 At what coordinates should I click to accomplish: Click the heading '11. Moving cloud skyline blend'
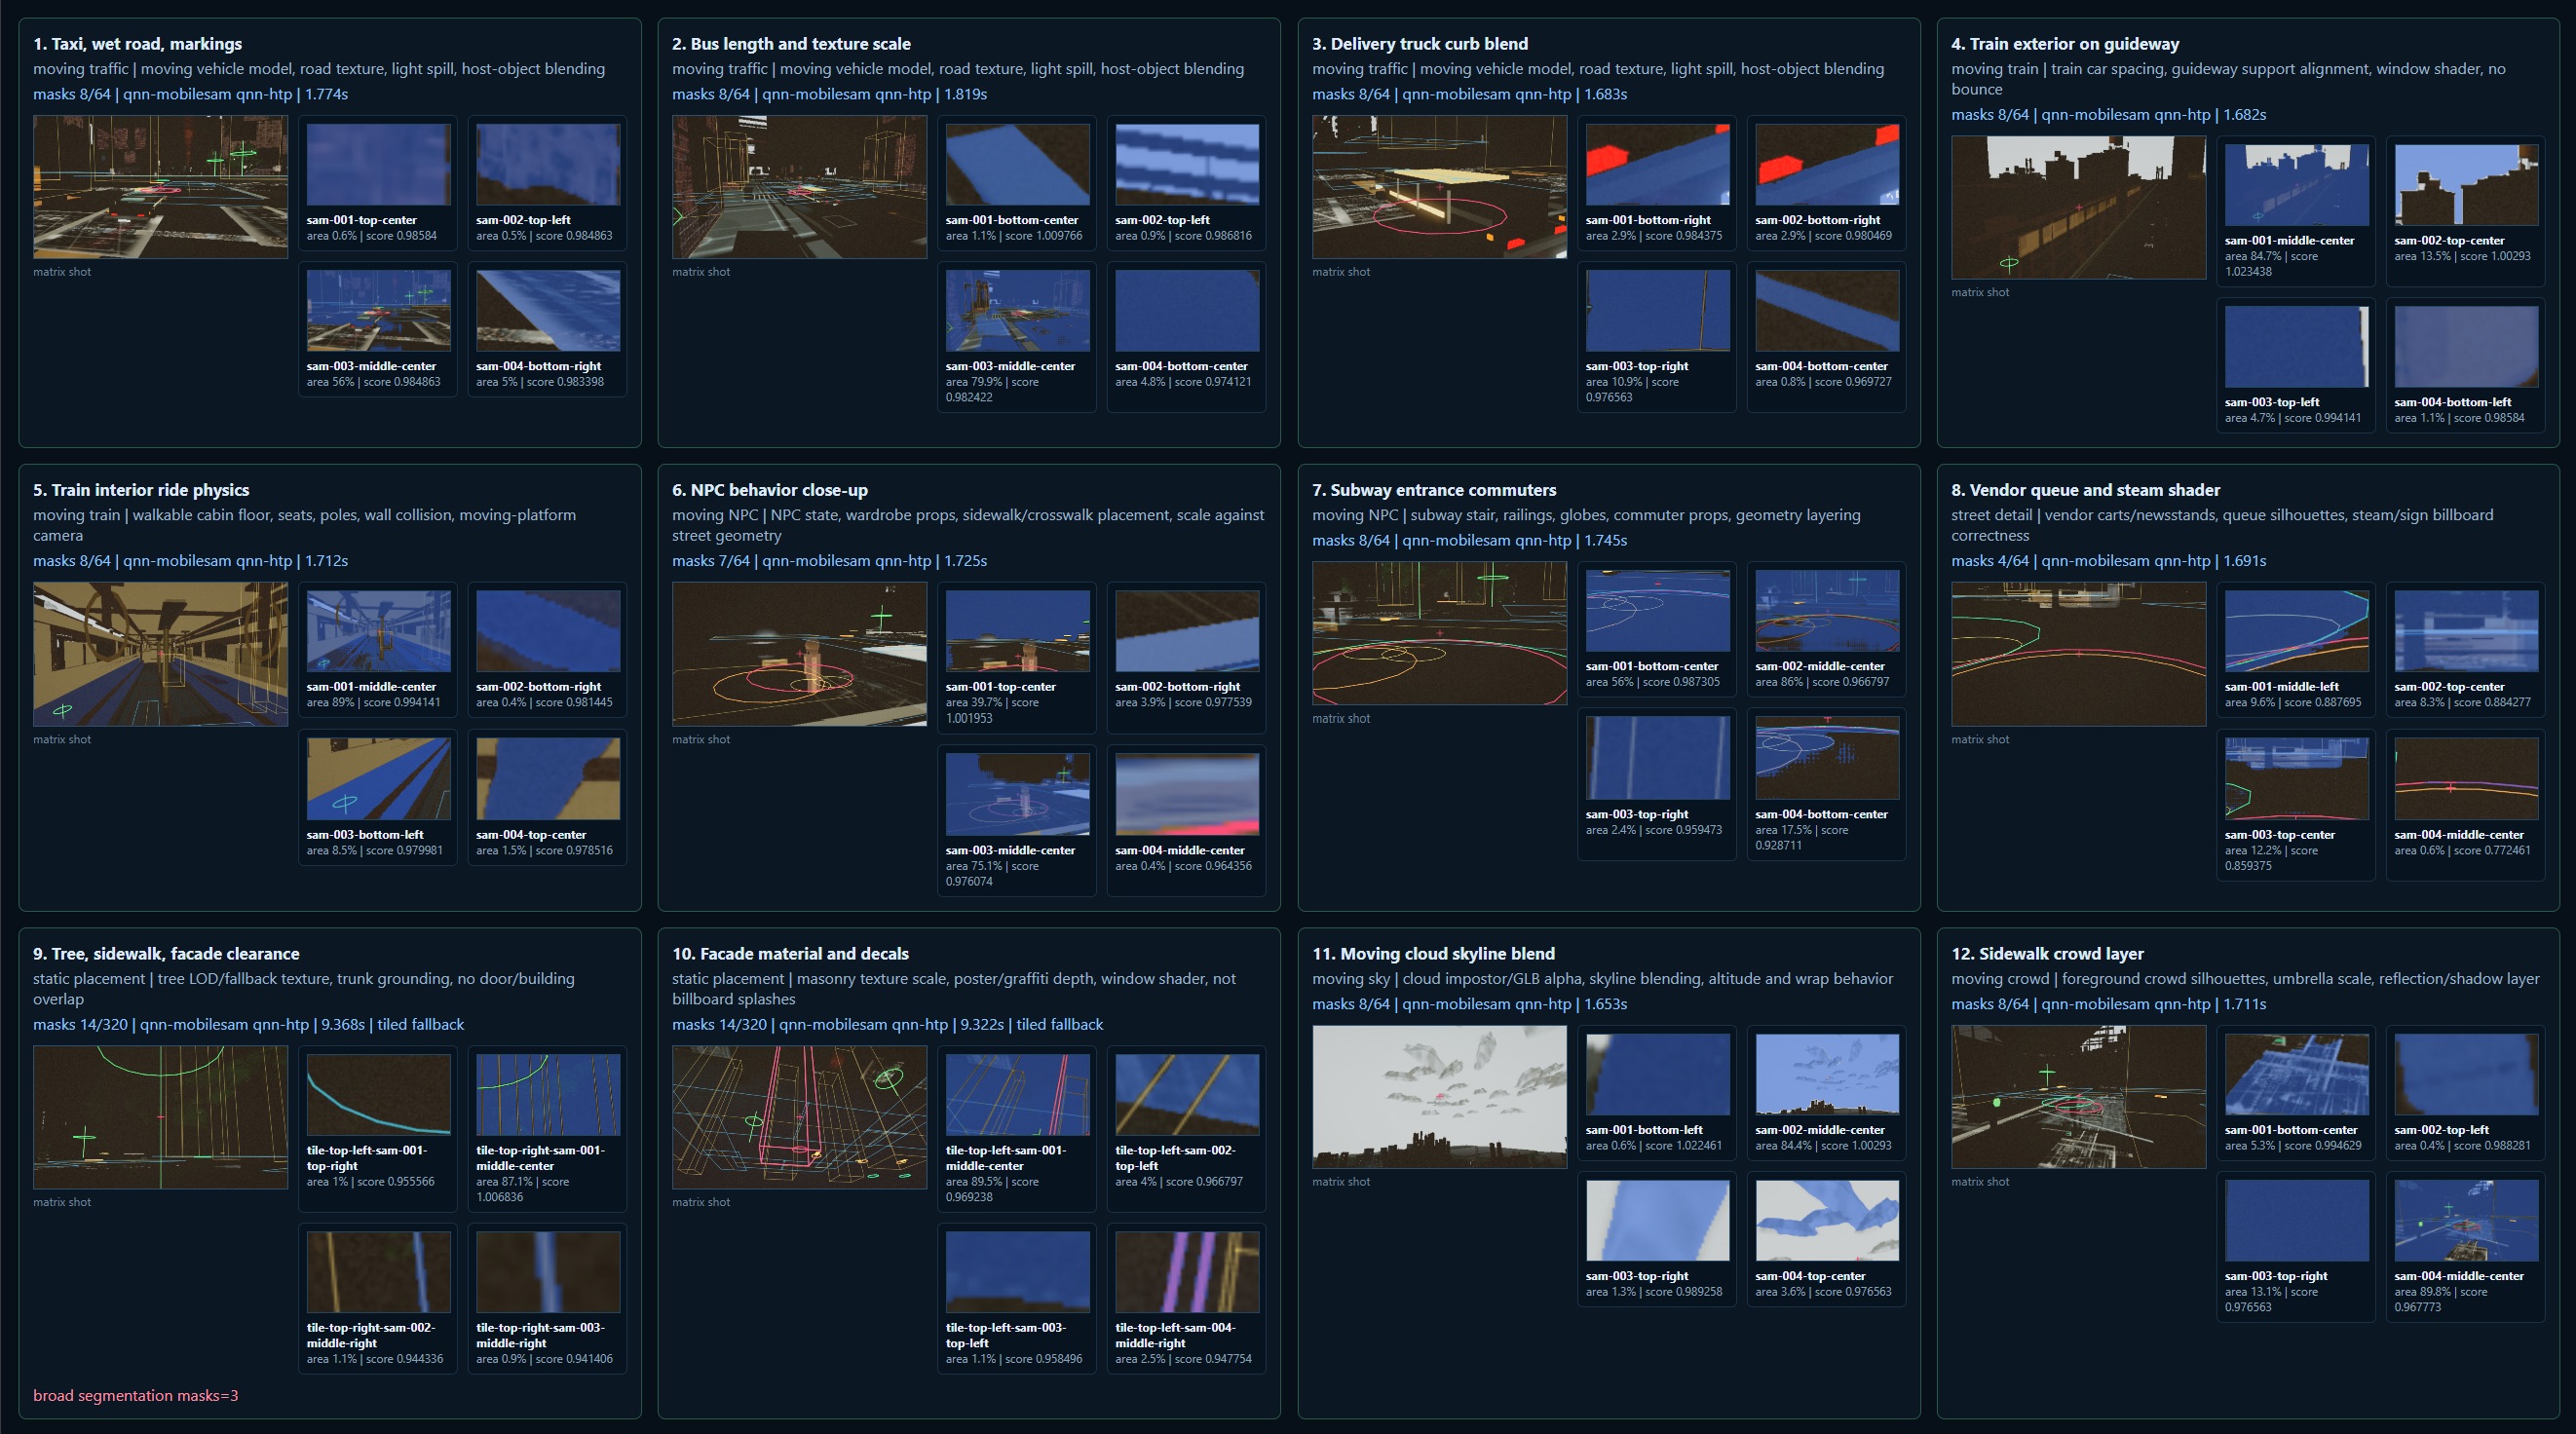[x=1433, y=954]
